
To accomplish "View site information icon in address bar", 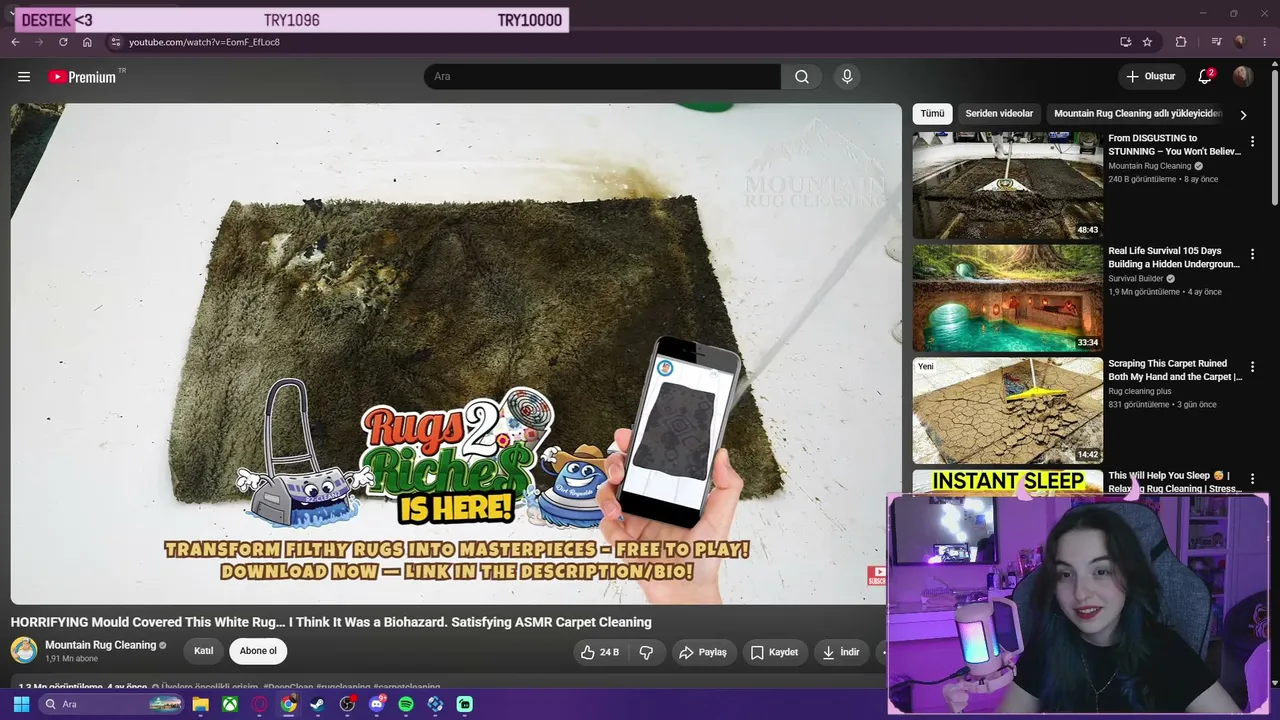I will (x=116, y=42).
